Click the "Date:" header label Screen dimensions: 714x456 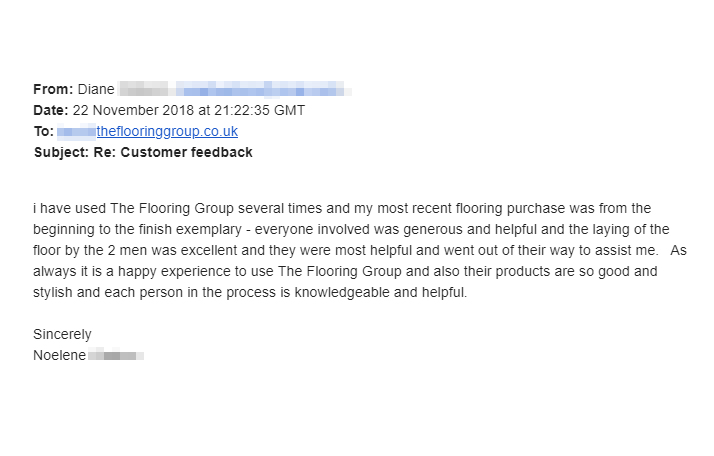click(x=51, y=110)
